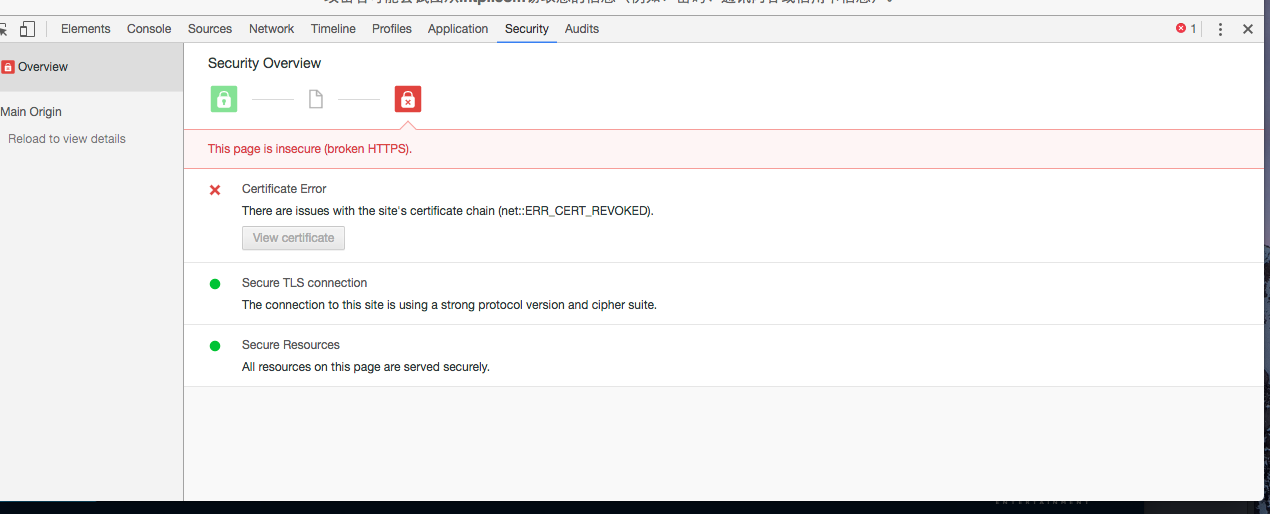Image resolution: width=1270 pixels, height=514 pixels.
Task: Go to the Profiles tab
Action: [x=392, y=29]
